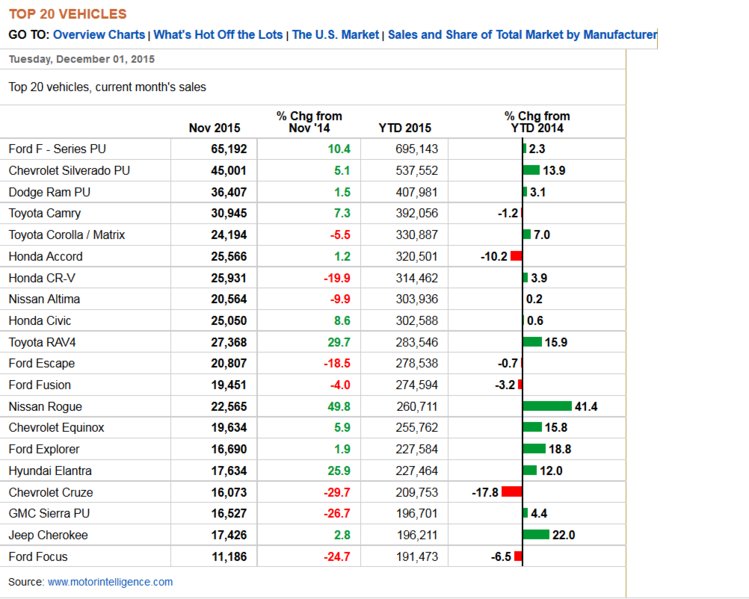This screenshot has height=599, width=749.
Task: Click the TOP 20 VEHICLES heading
Action: coord(67,14)
